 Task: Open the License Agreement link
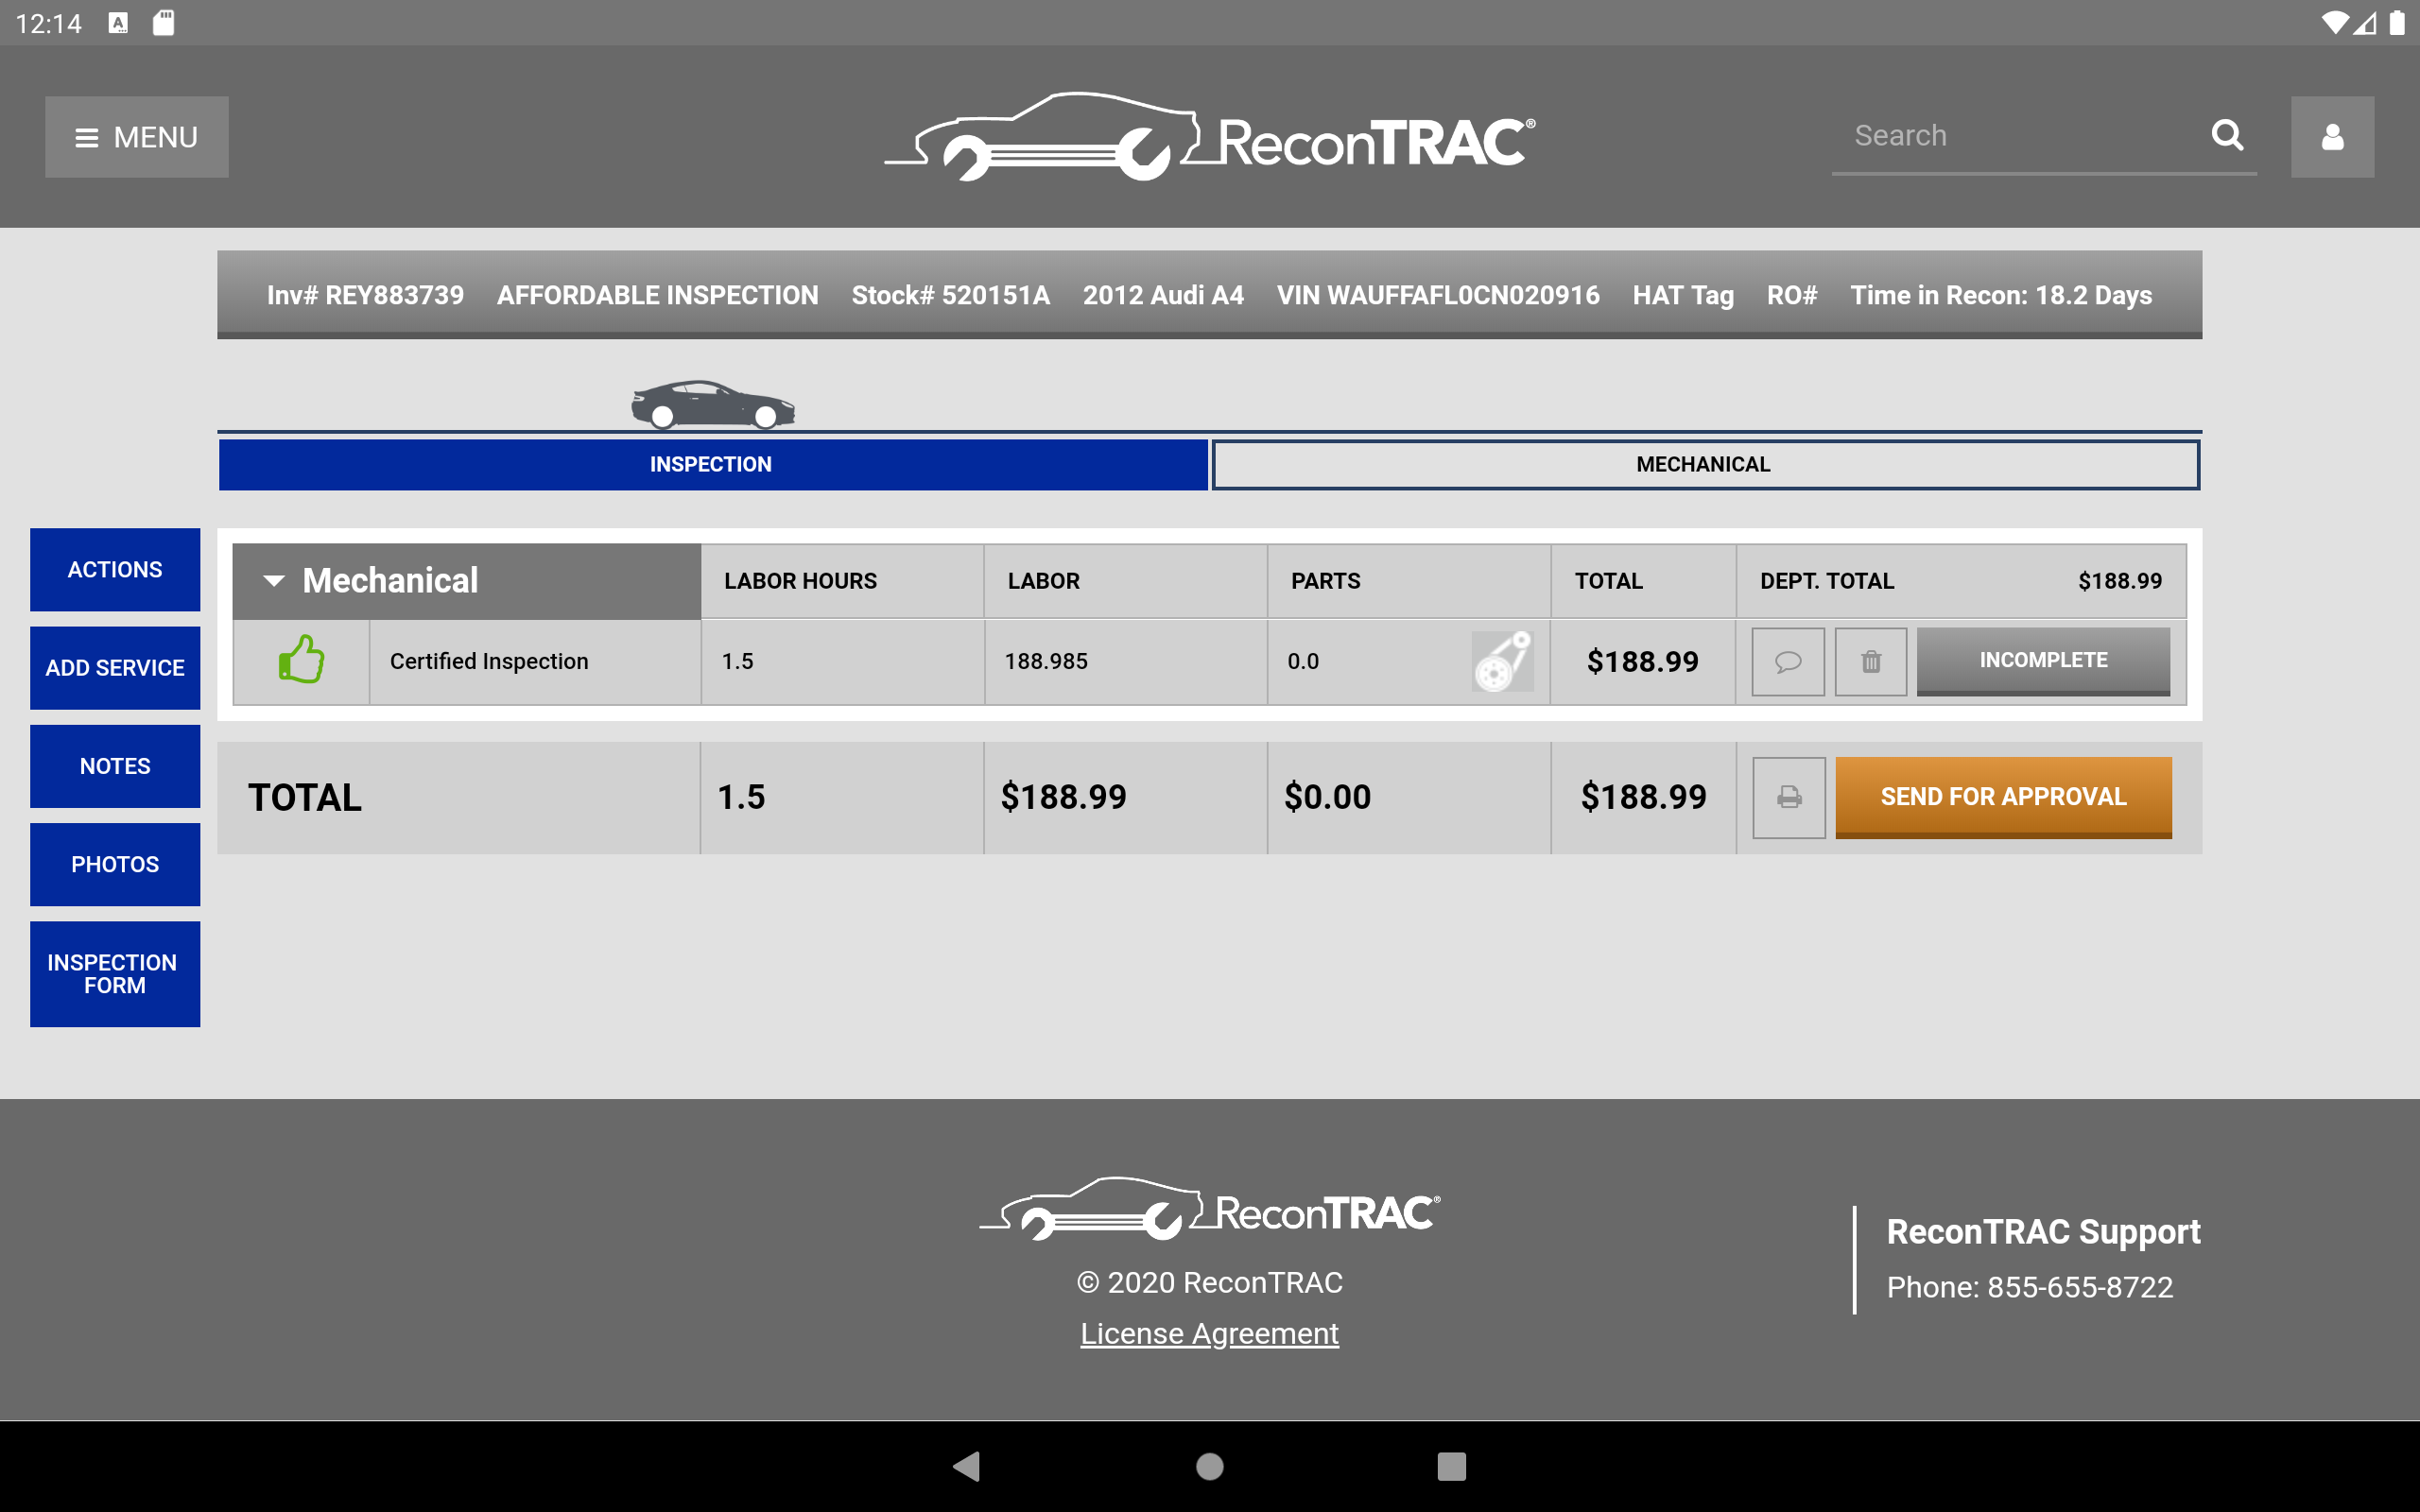[1209, 1333]
